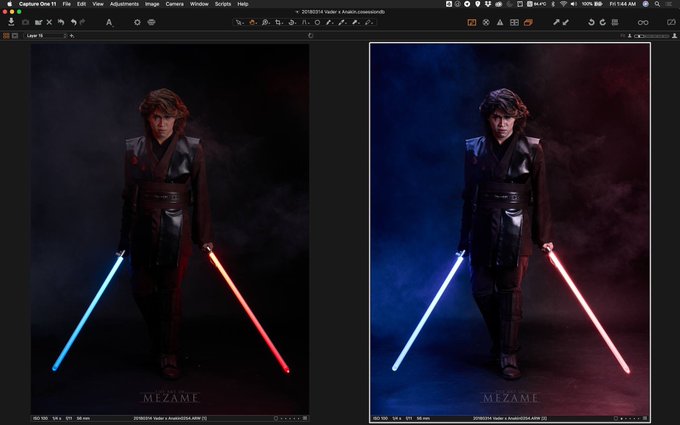
Task: Select the Crop tool
Action: [278, 22]
